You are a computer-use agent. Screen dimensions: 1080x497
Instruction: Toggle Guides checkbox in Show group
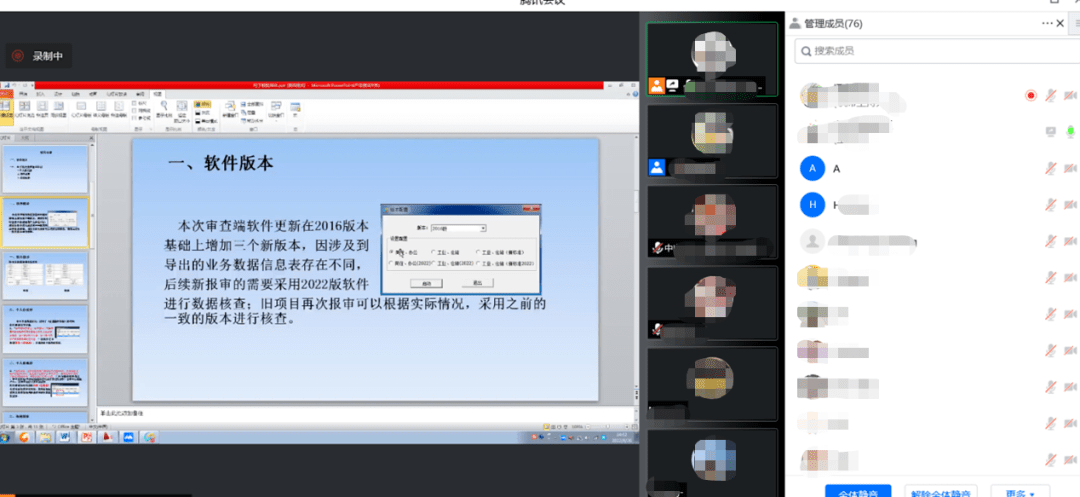point(134,118)
